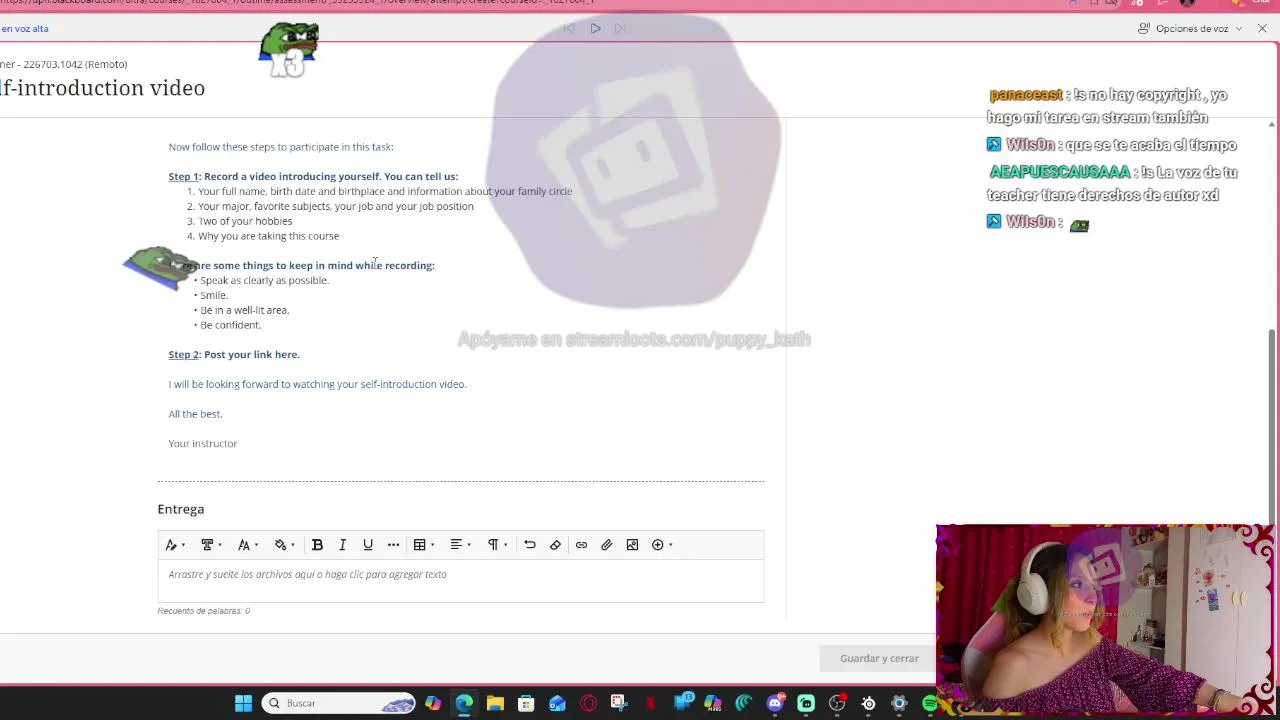Click 'Step 2: Post your link here.' text

[x=234, y=354]
